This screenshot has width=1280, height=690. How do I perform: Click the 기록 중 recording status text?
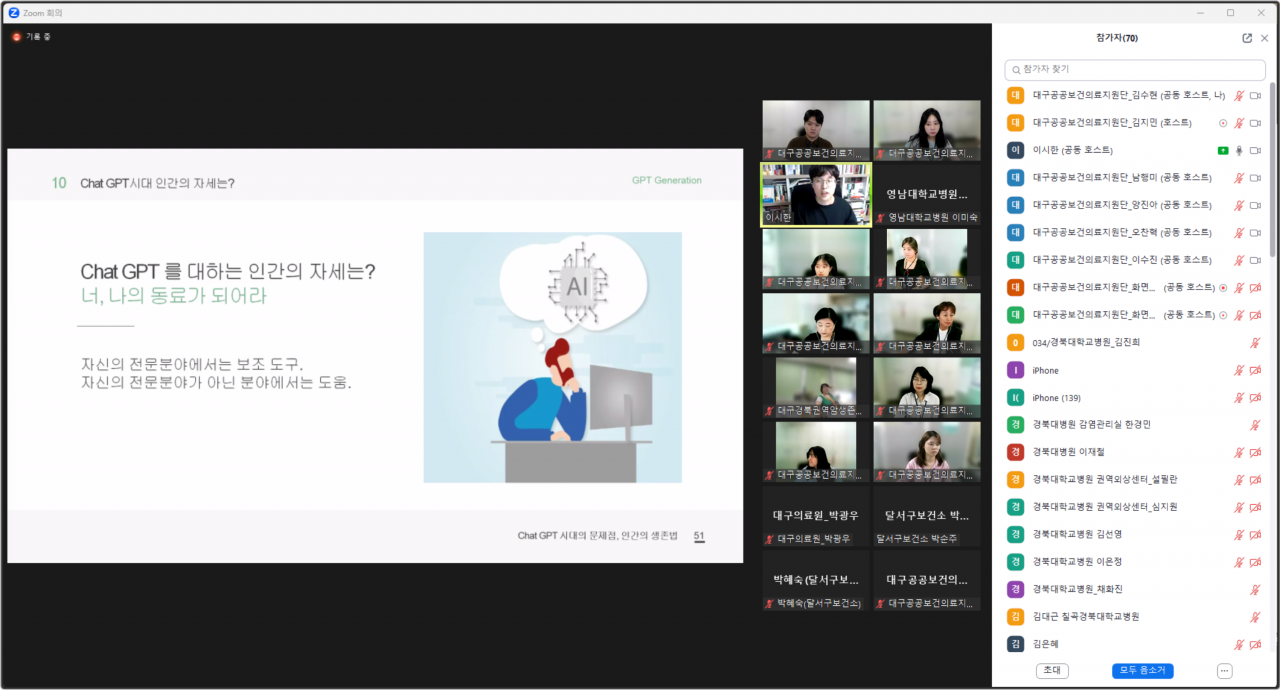pos(38,37)
